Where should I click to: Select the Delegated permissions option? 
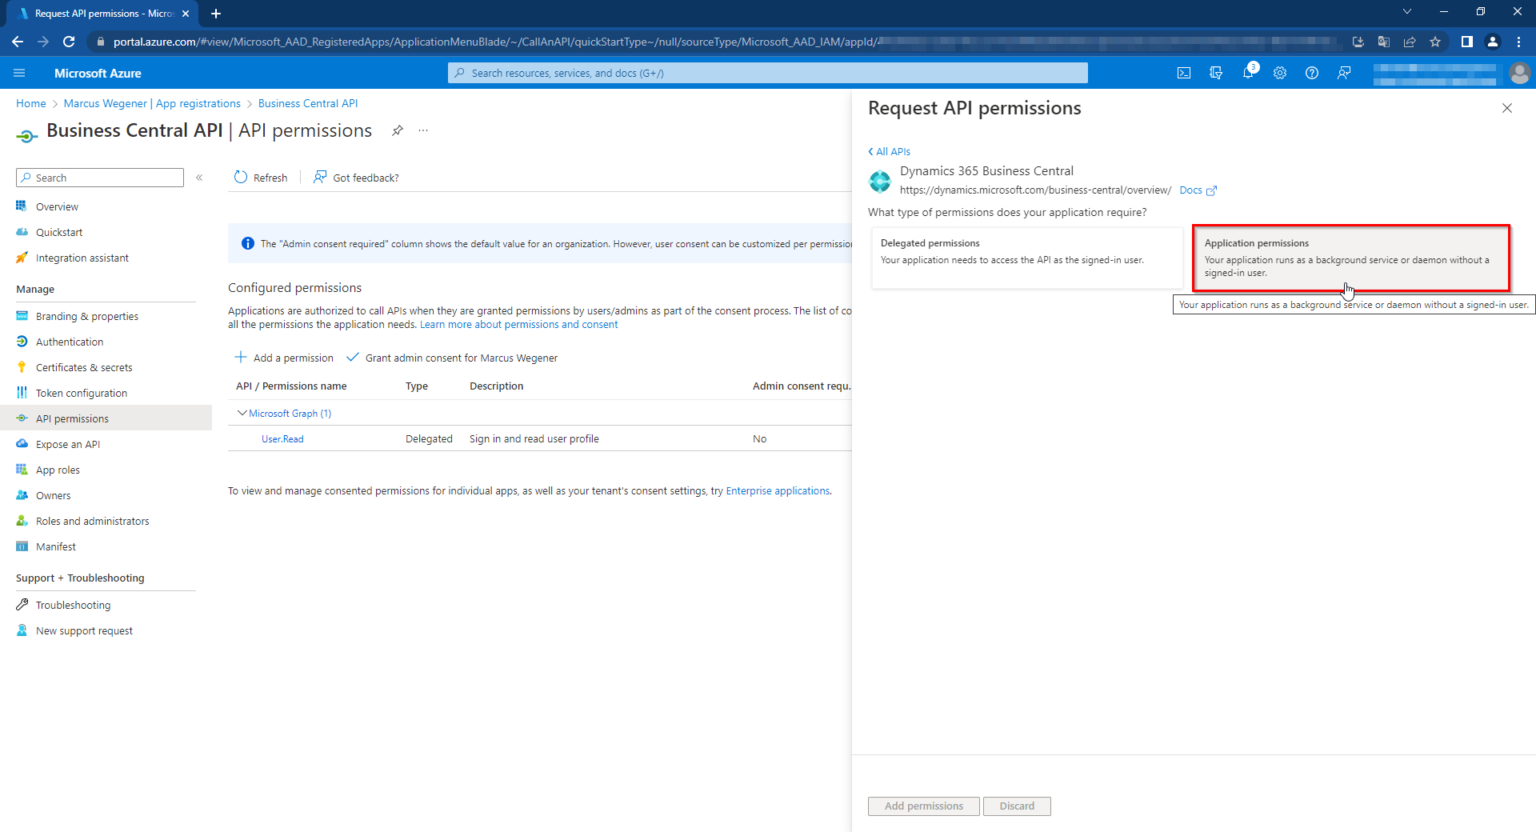click(1026, 257)
